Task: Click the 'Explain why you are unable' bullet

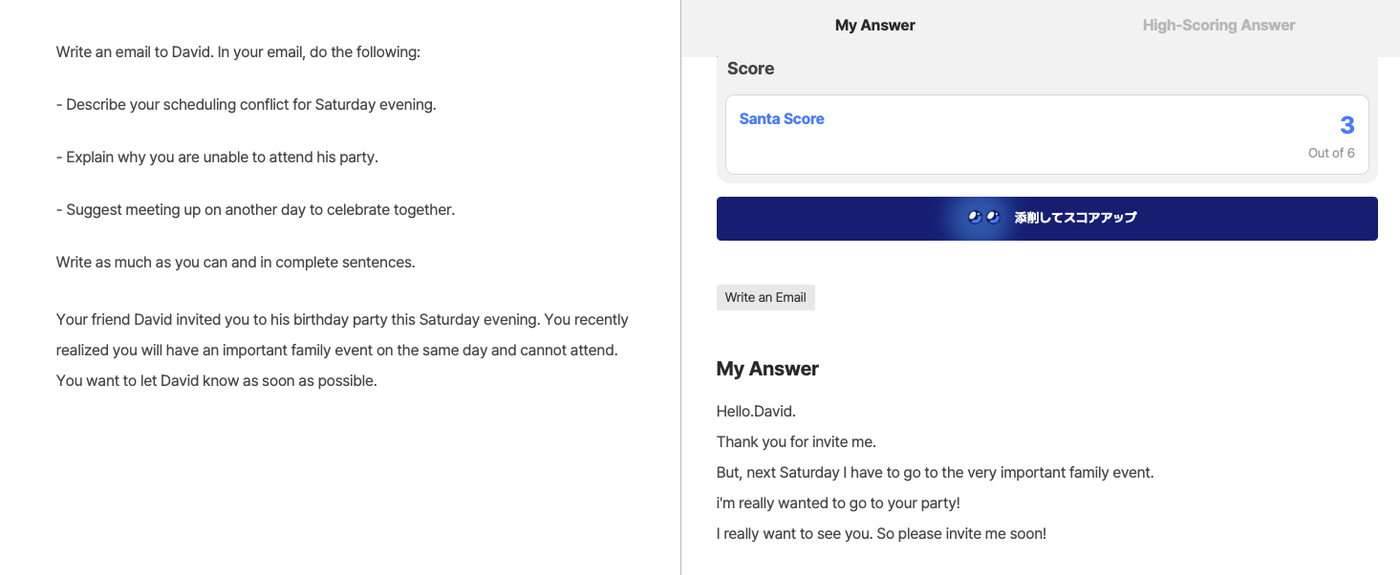Action: coord(217,157)
